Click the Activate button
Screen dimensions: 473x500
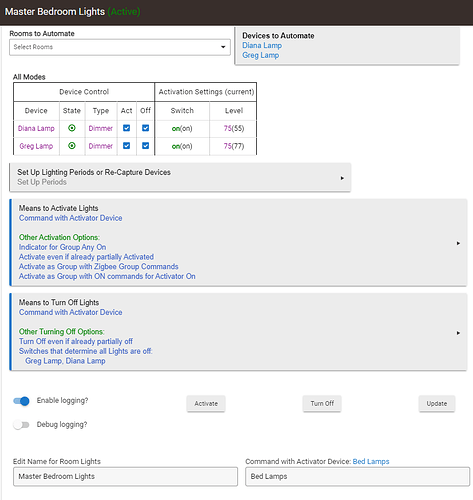pyautogui.click(x=206, y=403)
